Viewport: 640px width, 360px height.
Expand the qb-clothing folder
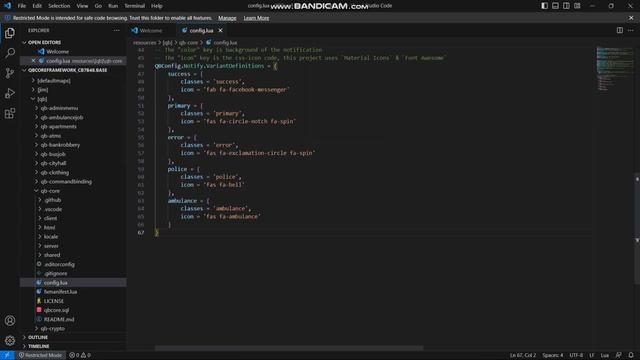[x=55, y=172]
